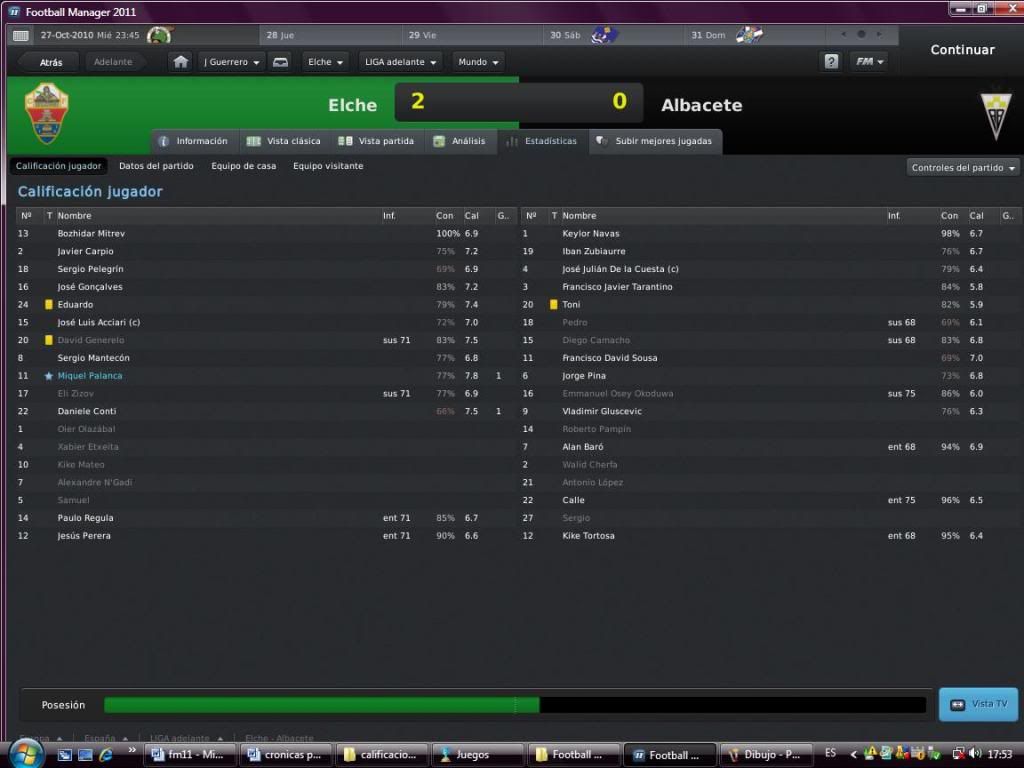Screen dimensions: 1024x768
Task: Click player name Jesús Perera
Action: (x=84, y=536)
